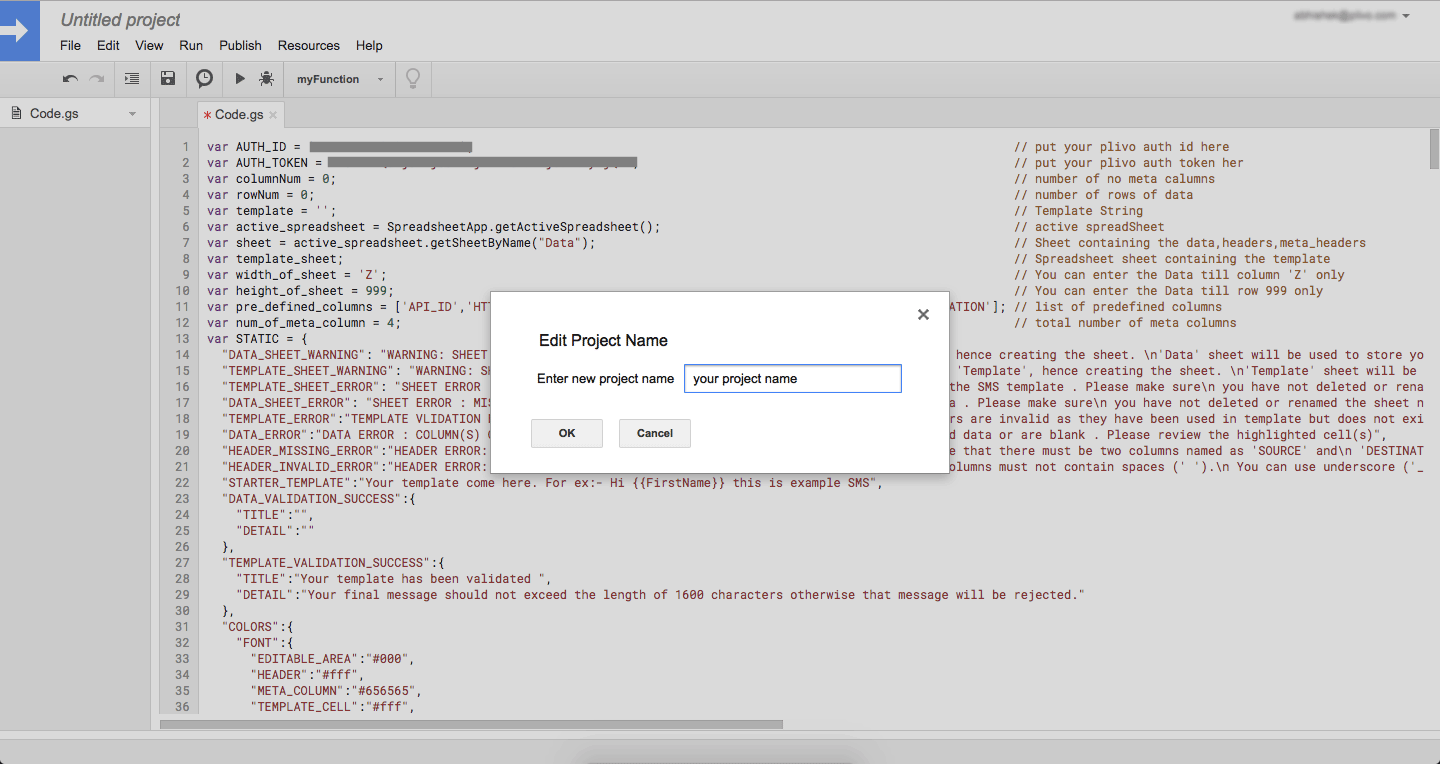Open the Resources menu

(x=308, y=46)
